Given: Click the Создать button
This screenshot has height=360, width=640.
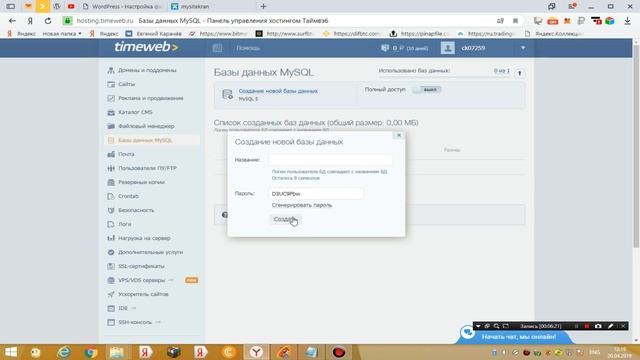Looking at the screenshot, I should [285, 220].
